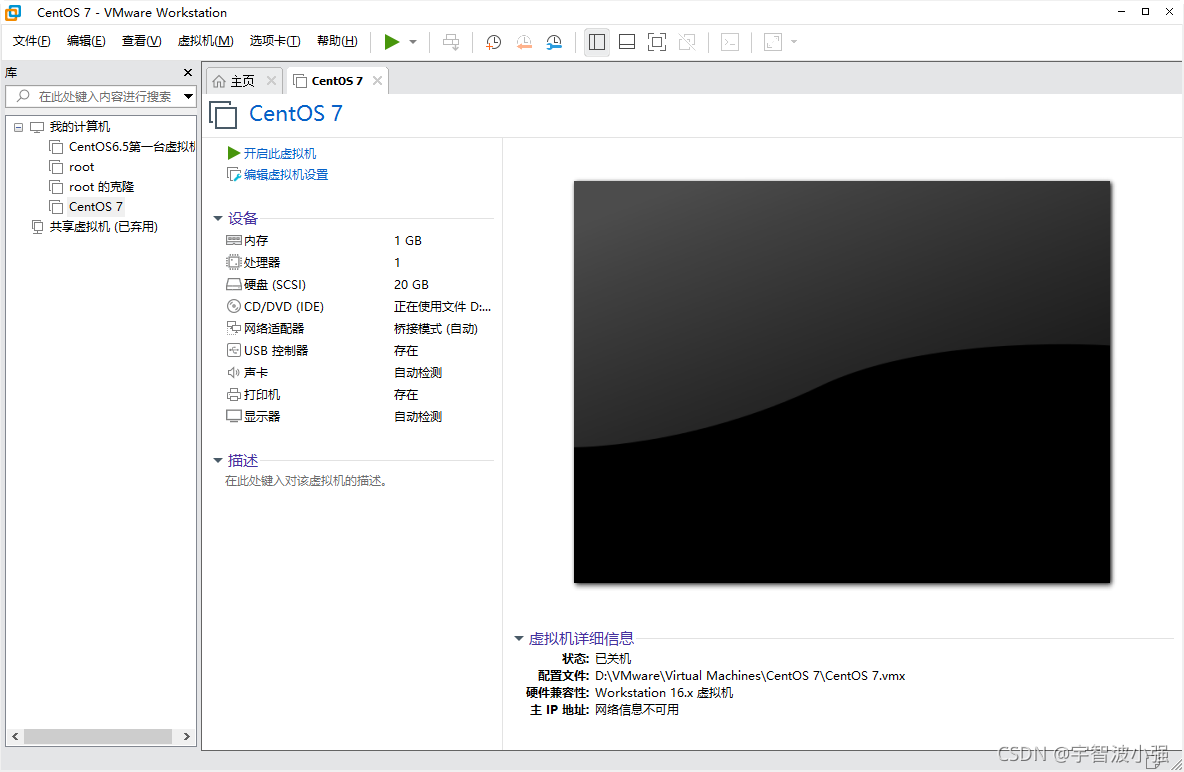Viewport: 1184px width, 772px height.
Task: Collapse the 设备 section
Action: point(218,218)
